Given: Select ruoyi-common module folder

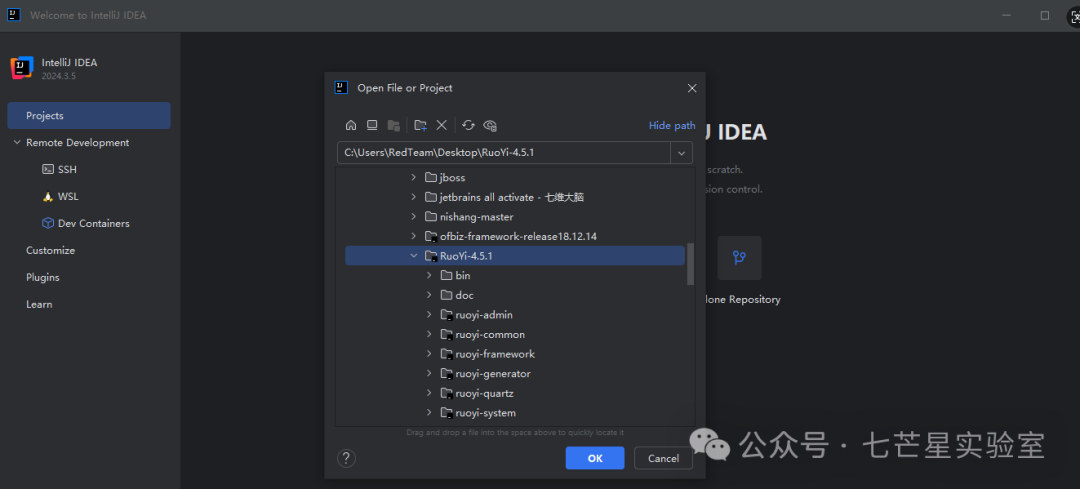Looking at the screenshot, I should click(515, 334).
